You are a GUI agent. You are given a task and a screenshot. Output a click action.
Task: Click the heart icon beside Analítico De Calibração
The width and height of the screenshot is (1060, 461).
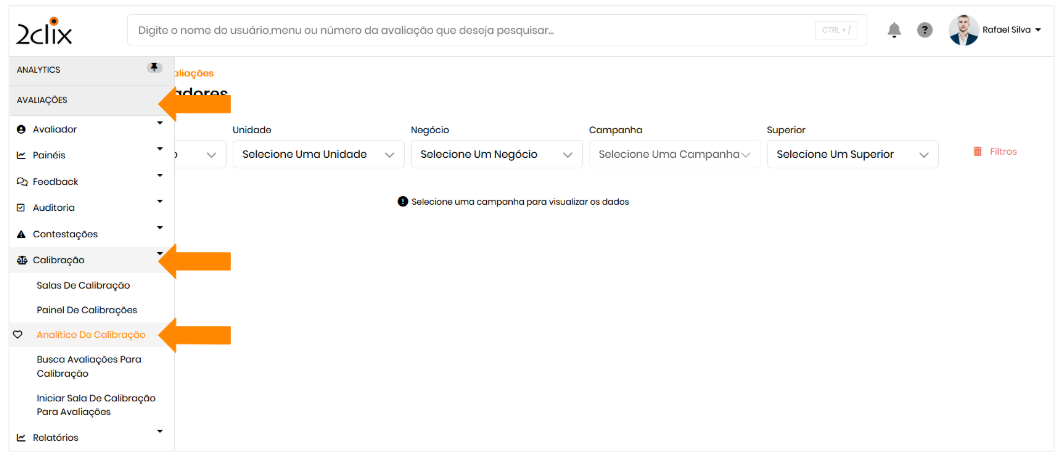tap(17, 334)
